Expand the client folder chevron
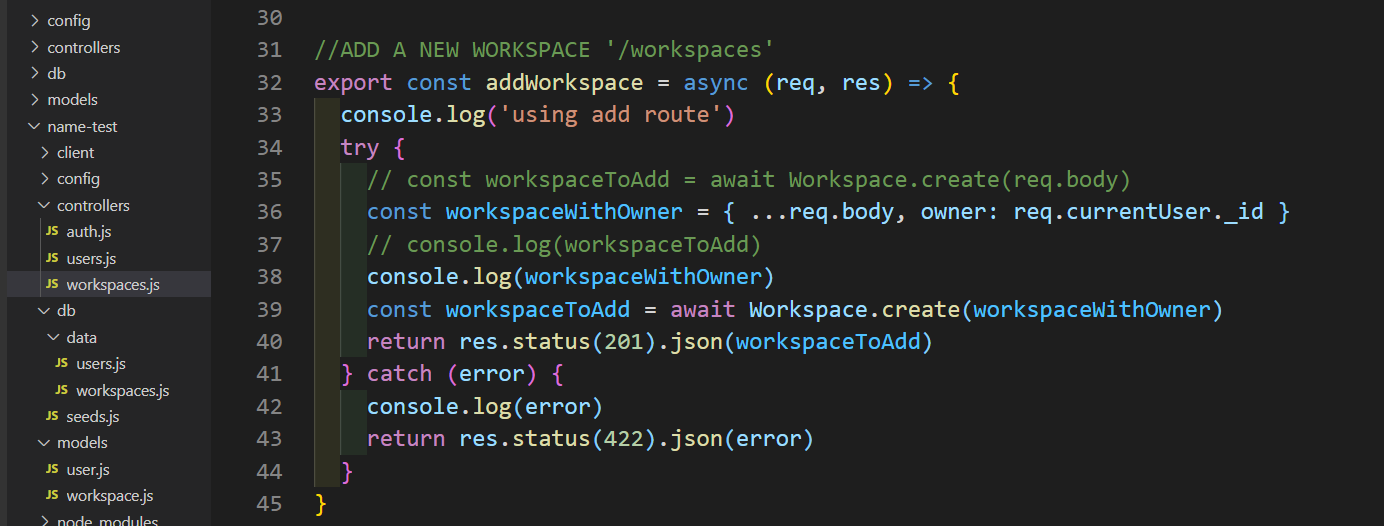 [x=44, y=153]
